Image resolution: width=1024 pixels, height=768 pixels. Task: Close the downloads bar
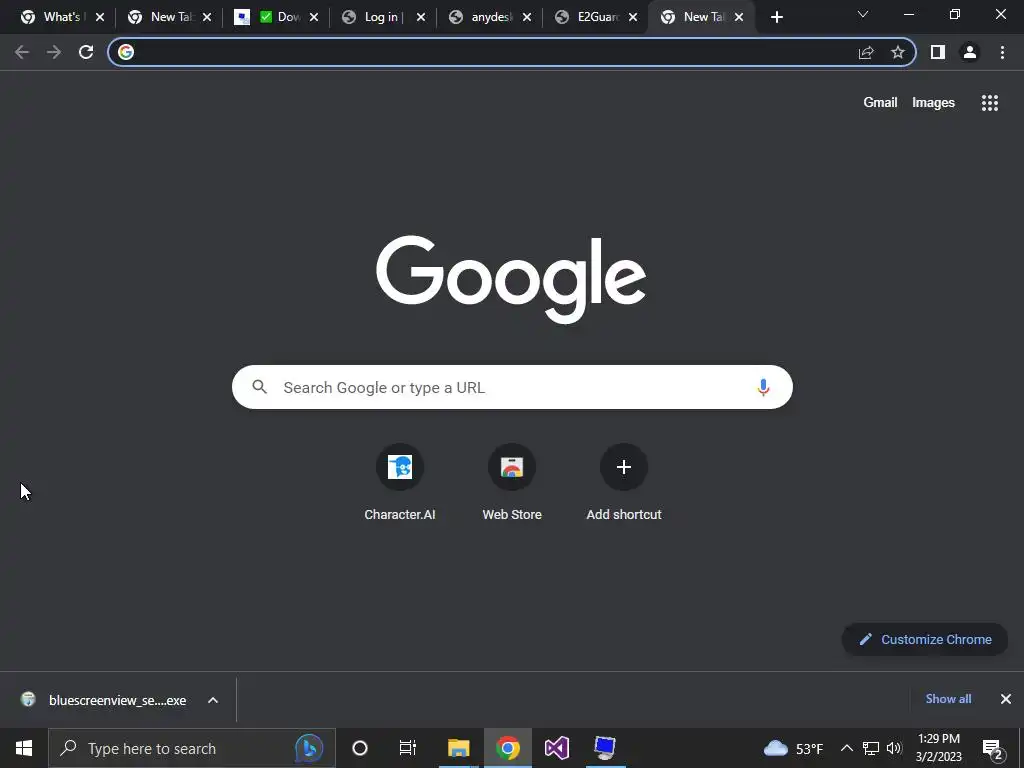tap(1006, 699)
